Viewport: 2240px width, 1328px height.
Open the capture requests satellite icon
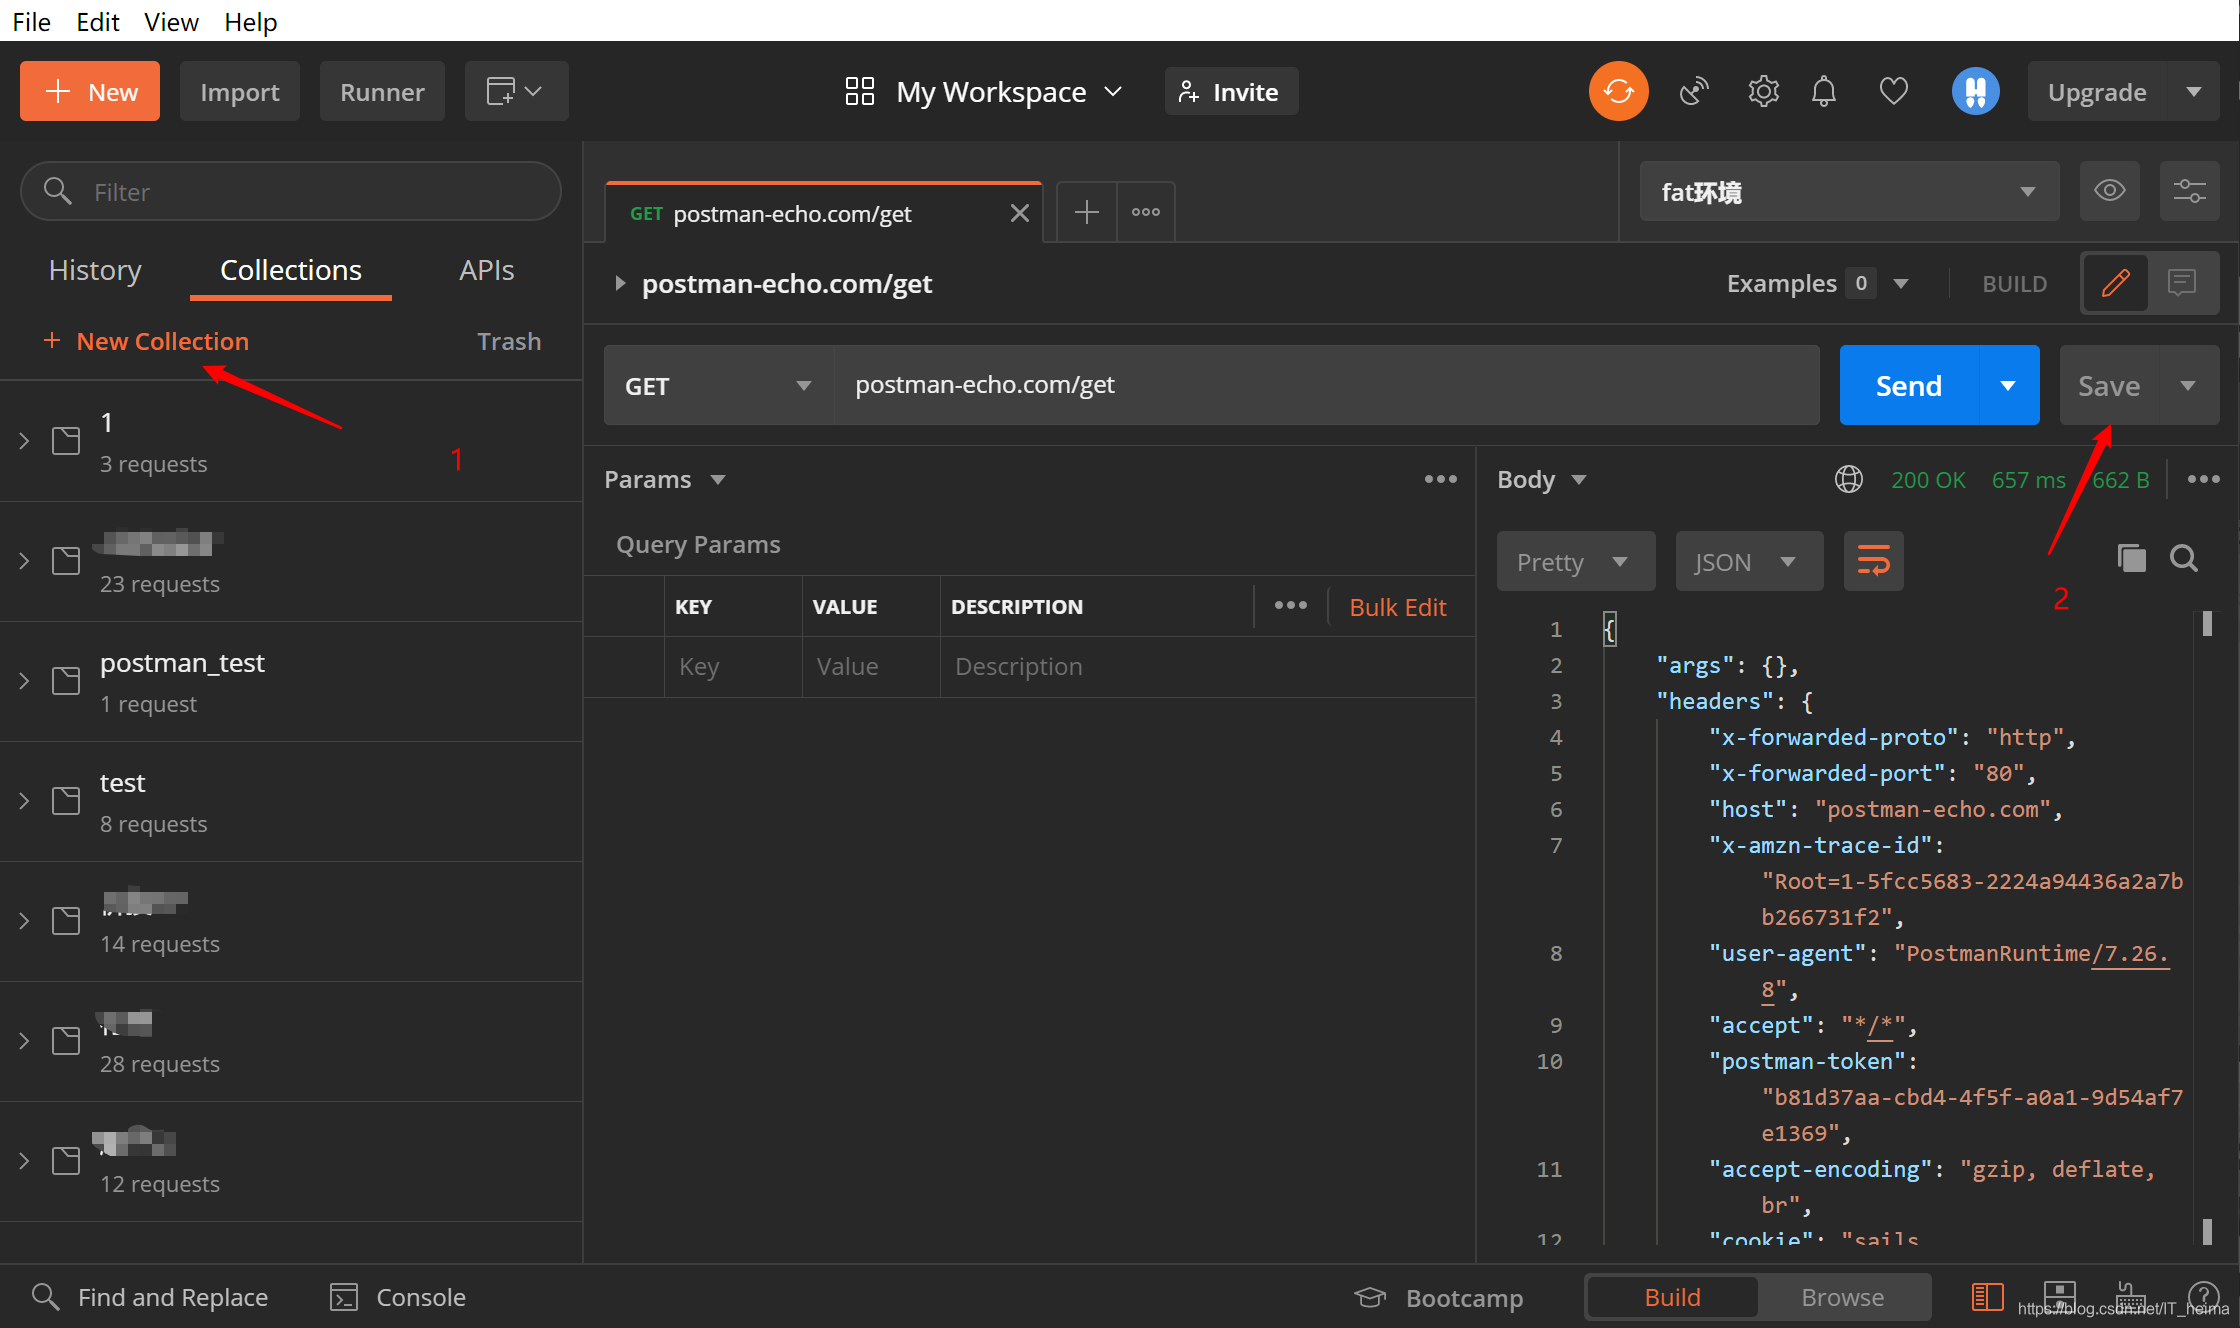click(1694, 91)
